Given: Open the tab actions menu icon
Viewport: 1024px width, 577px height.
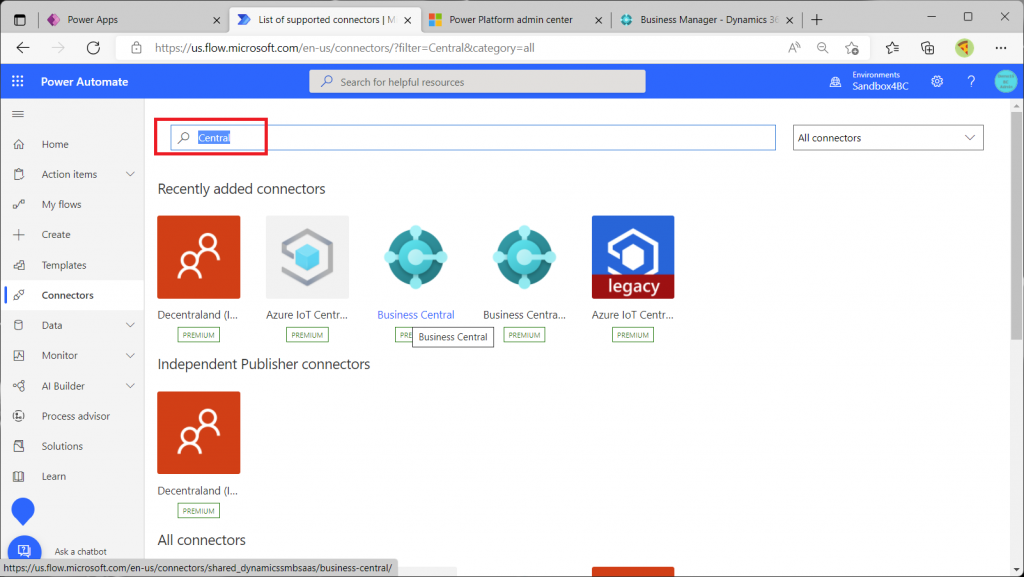Looking at the screenshot, I should tap(20, 20).
